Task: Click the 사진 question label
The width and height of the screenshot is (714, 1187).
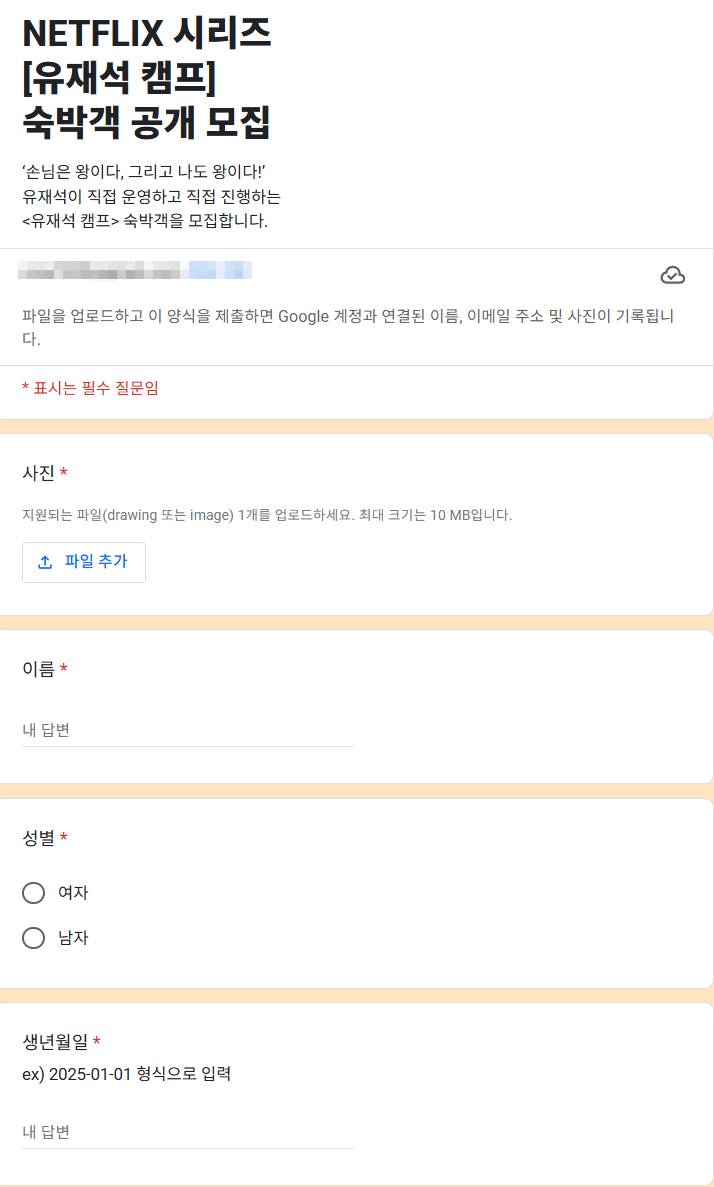Action: click(x=39, y=473)
